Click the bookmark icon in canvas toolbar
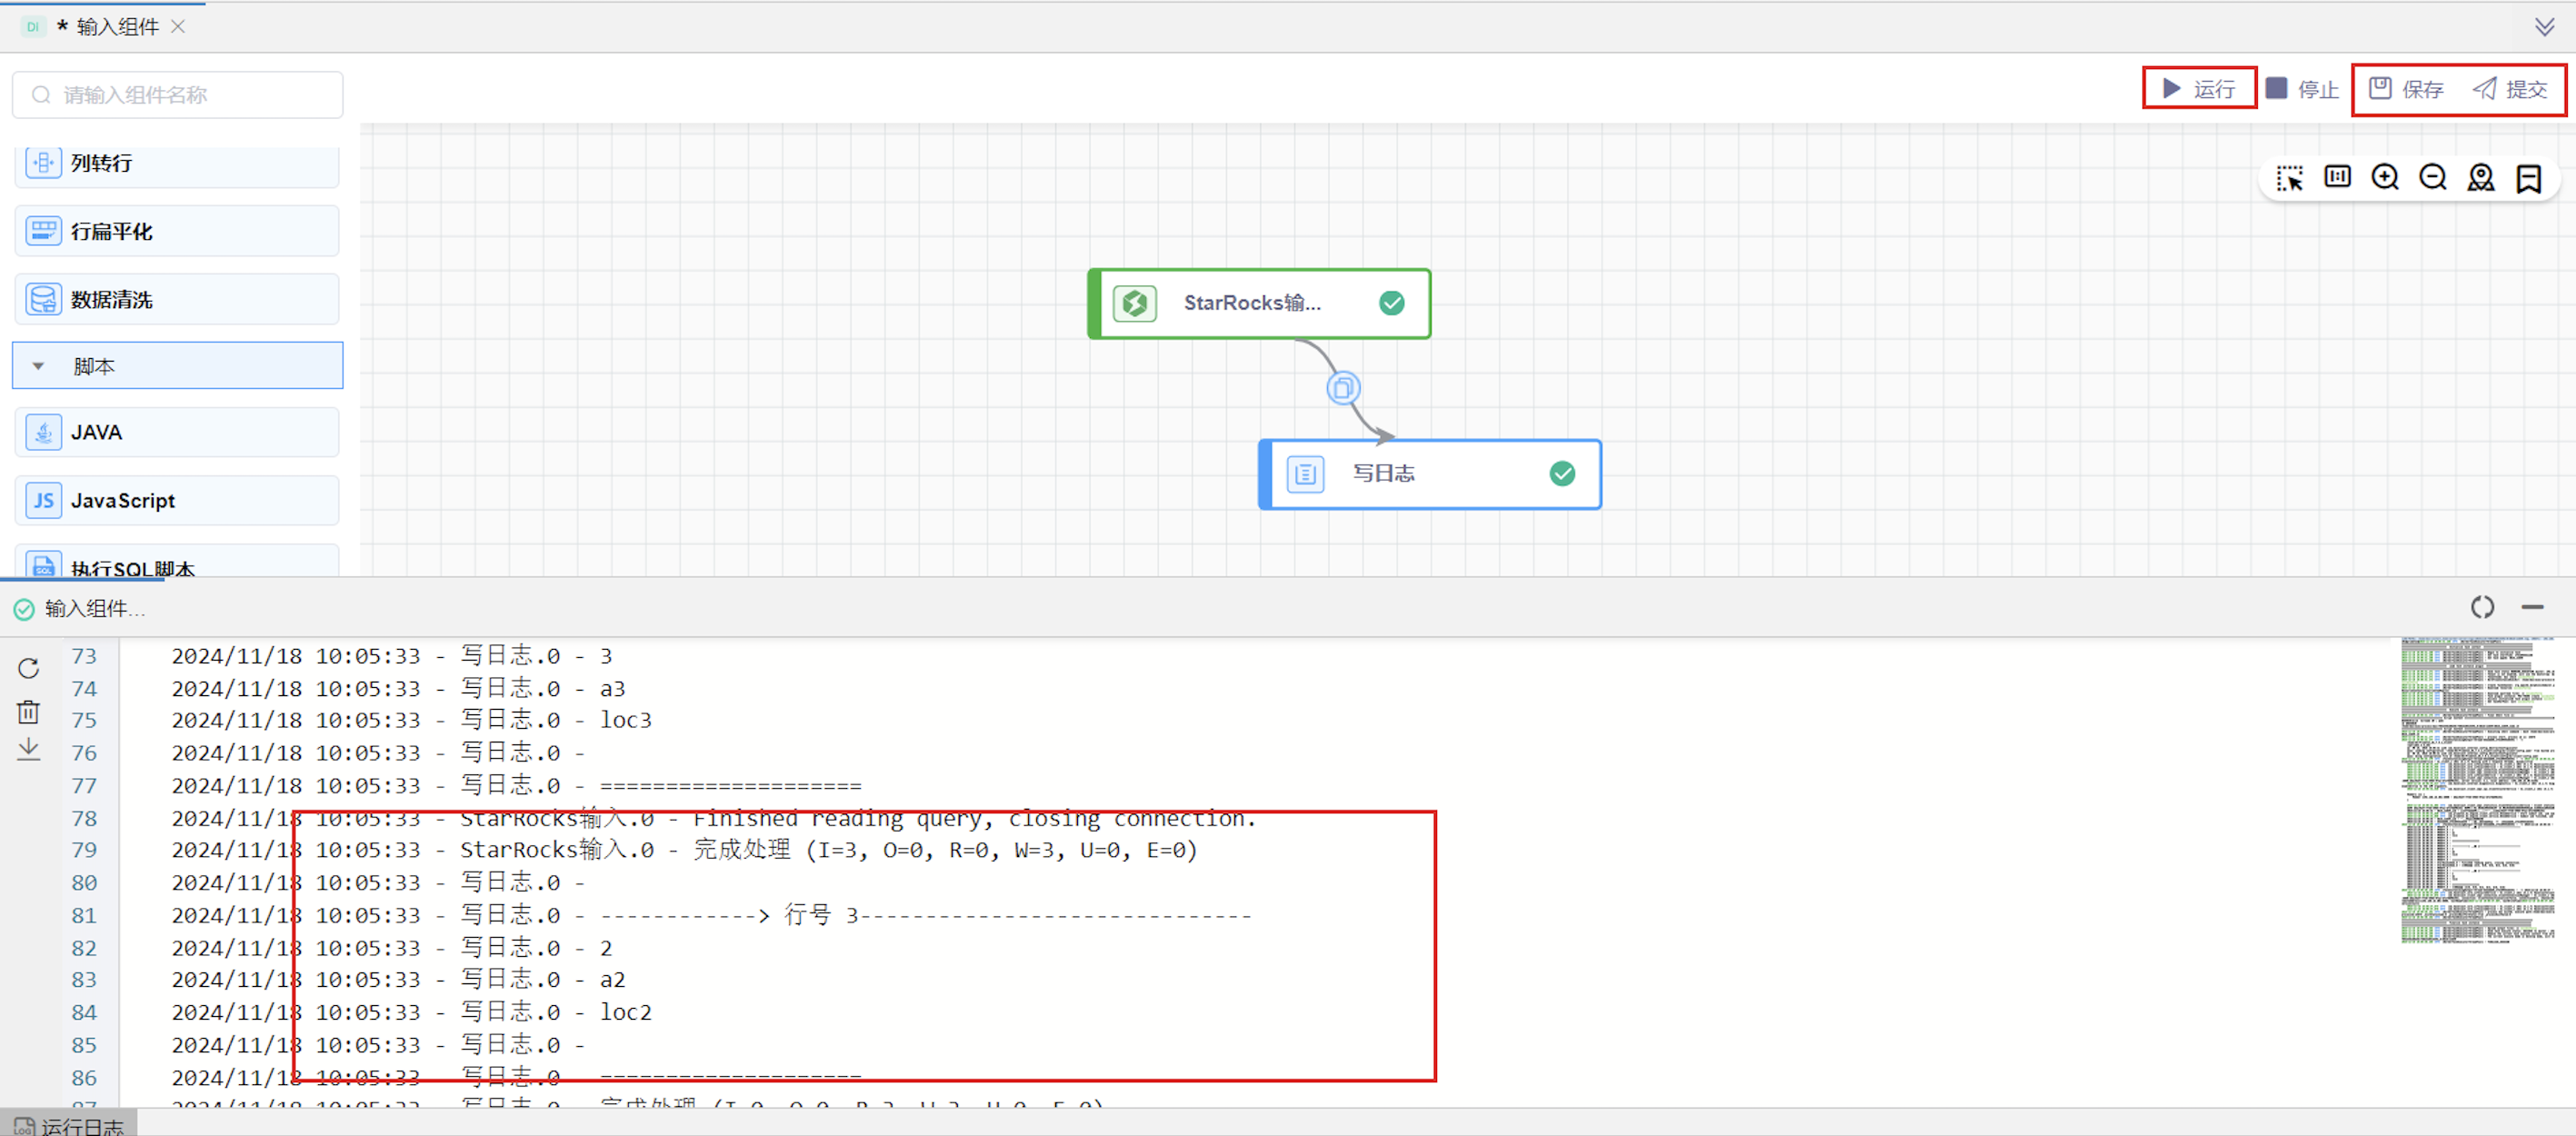The image size is (2576, 1136). (x=2529, y=178)
